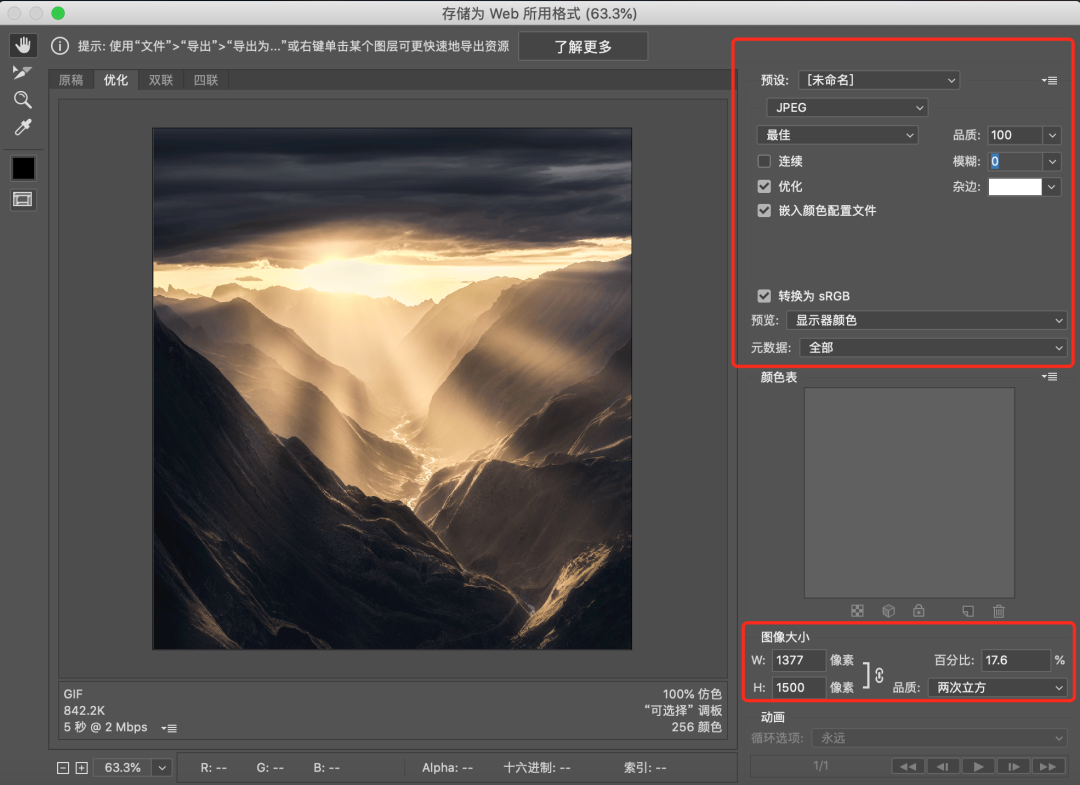Click the delete color trash icon
Viewport: 1080px width, 785px height.
pyautogui.click(x=999, y=611)
